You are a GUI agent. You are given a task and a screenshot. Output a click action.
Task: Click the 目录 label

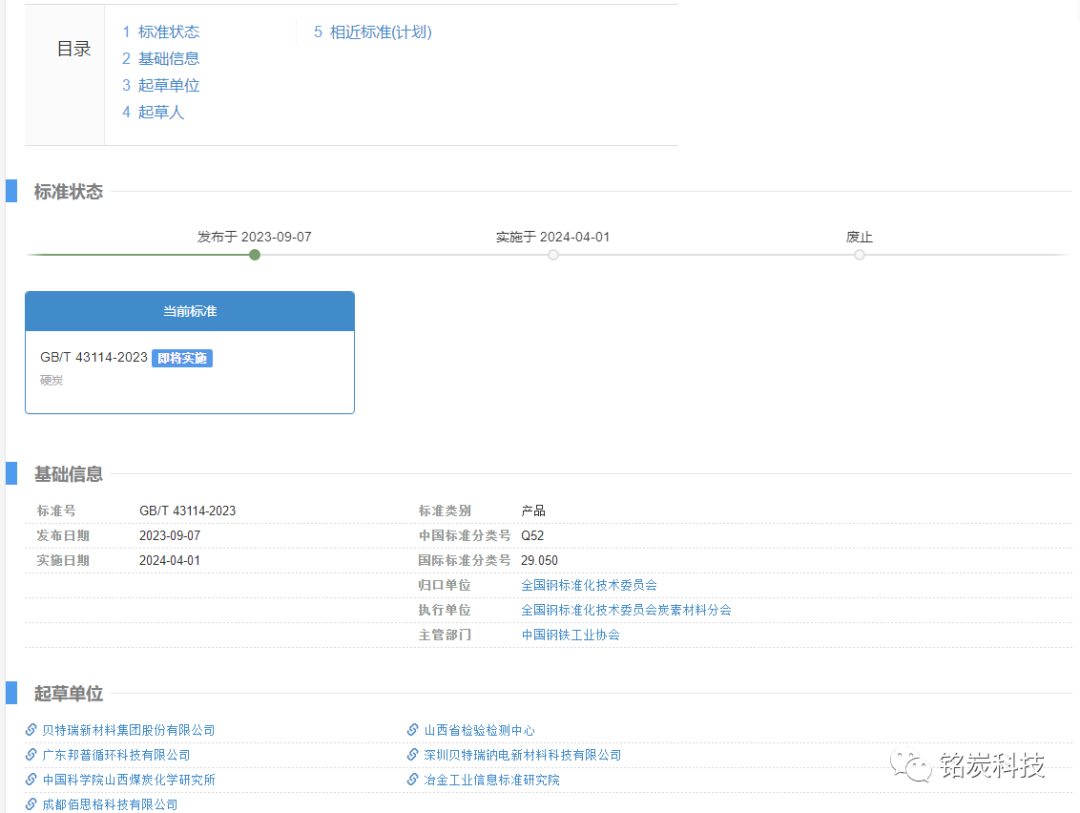tap(74, 49)
